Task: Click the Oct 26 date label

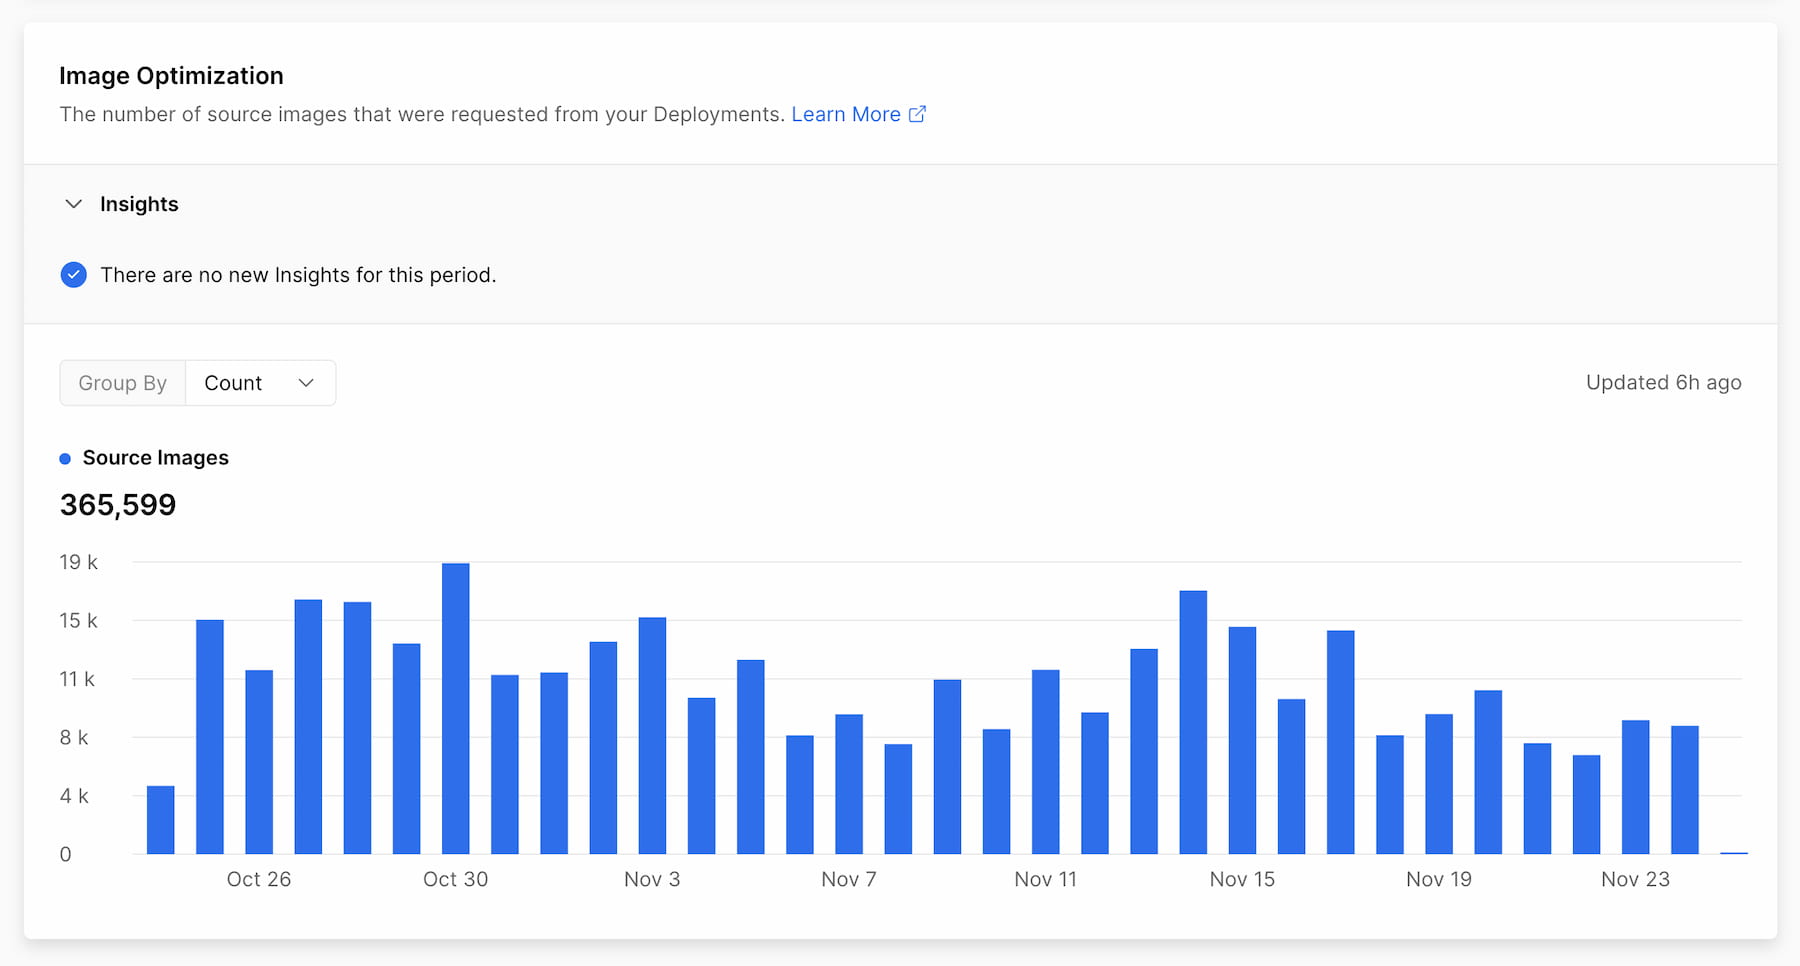Action: pyautogui.click(x=259, y=879)
